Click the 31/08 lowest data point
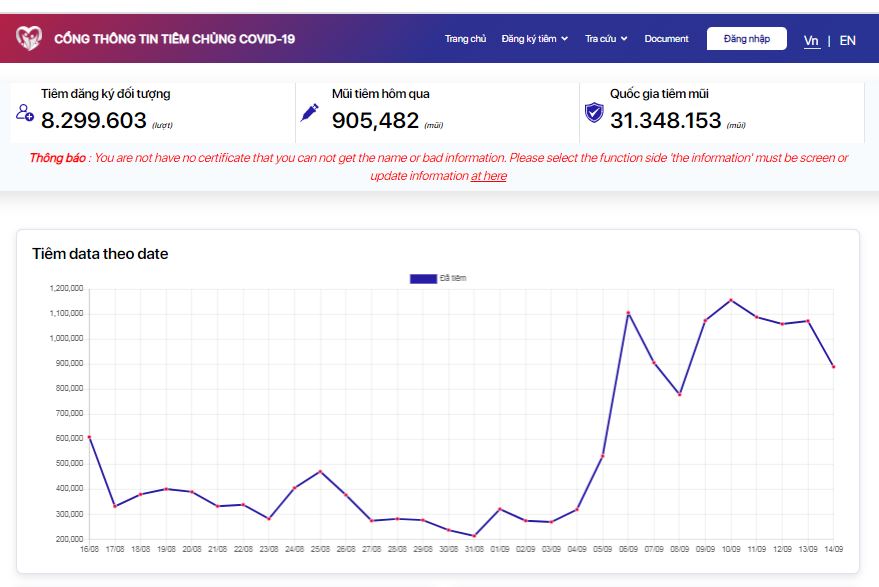Viewport: 879px width, 587px height. 474,535
